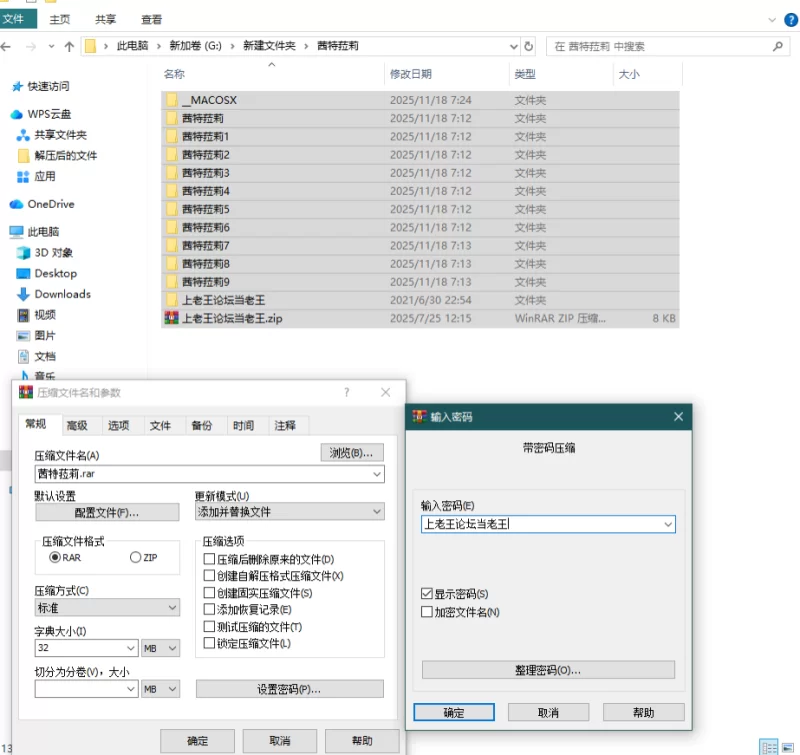Enable 创建自解压格式压缩文件 checkbox

pyautogui.click(x=209, y=576)
